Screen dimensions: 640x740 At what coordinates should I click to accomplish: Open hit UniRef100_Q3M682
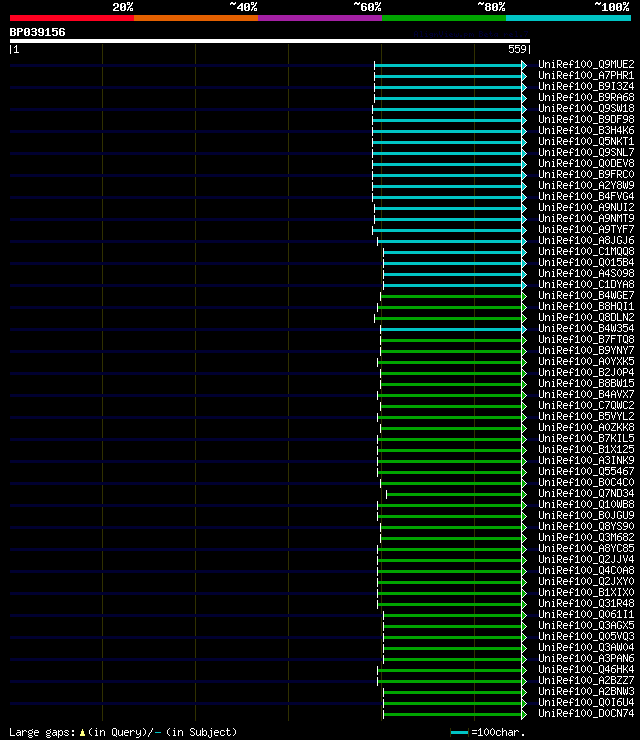coord(586,538)
